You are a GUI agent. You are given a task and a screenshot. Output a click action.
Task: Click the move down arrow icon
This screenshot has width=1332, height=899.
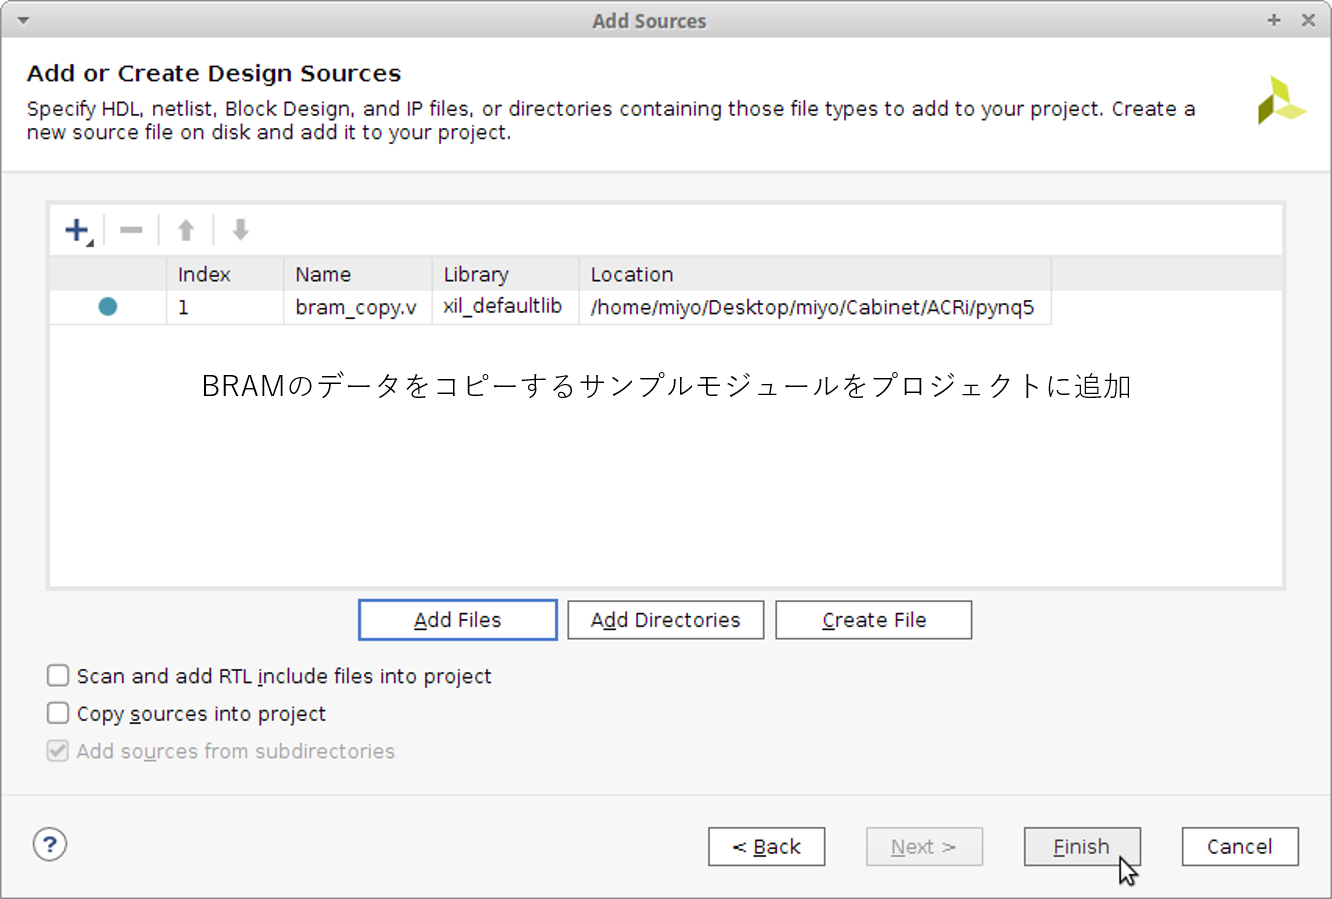[x=240, y=231]
